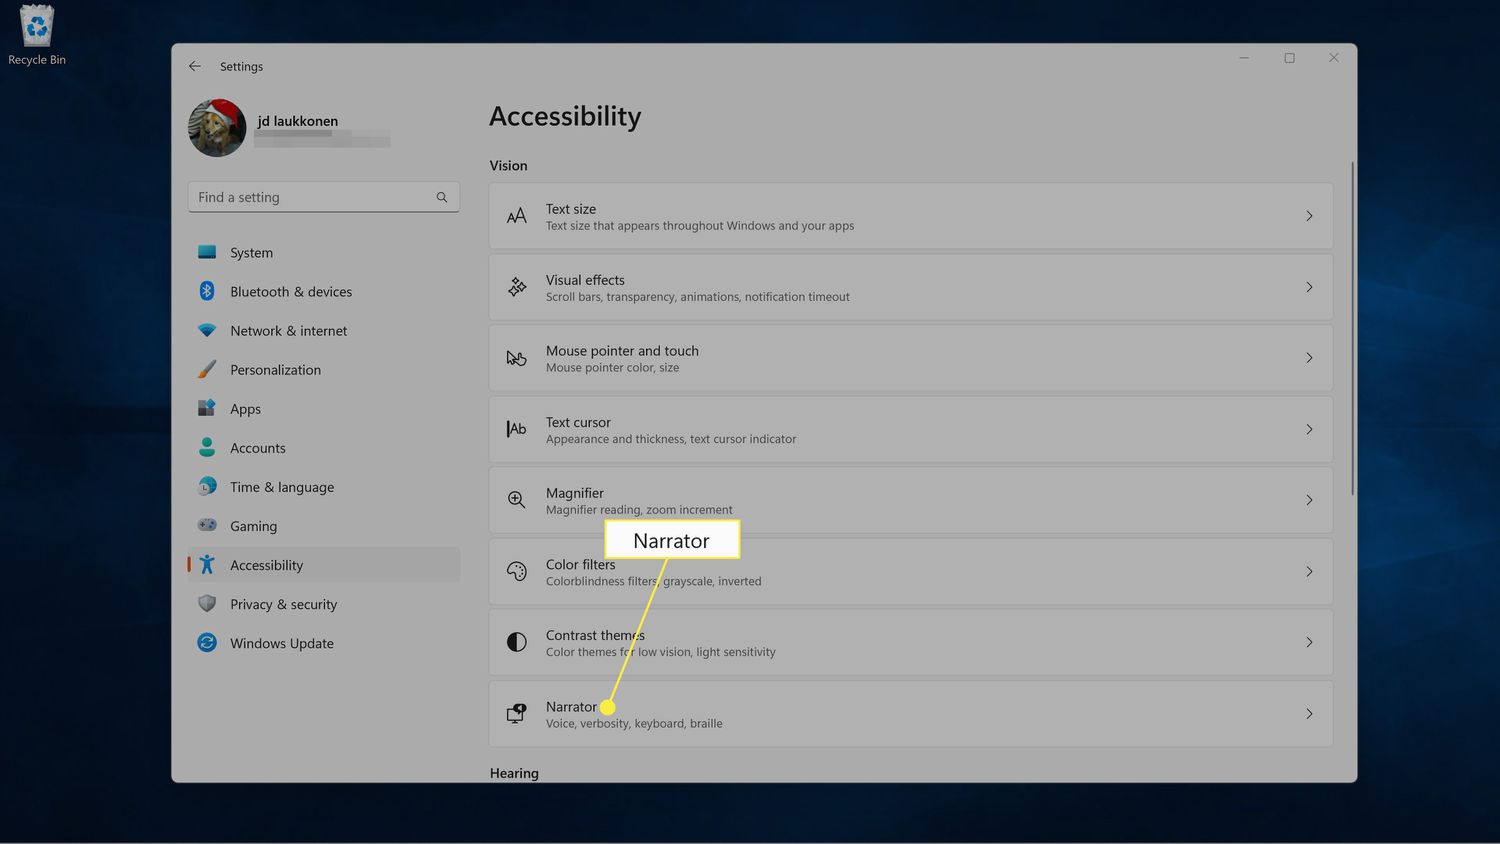Click the Text size AA icon
The image size is (1500, 844).
tap(516, 216)
